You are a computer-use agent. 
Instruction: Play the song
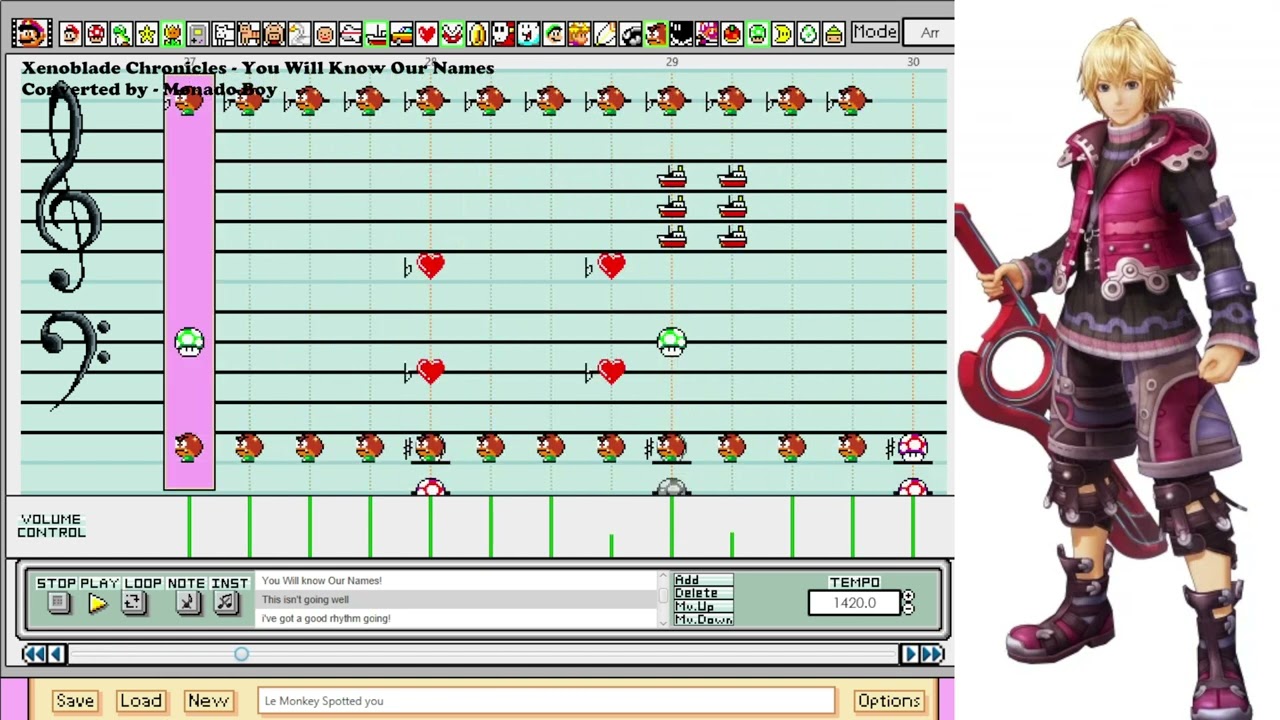point(97,603)
